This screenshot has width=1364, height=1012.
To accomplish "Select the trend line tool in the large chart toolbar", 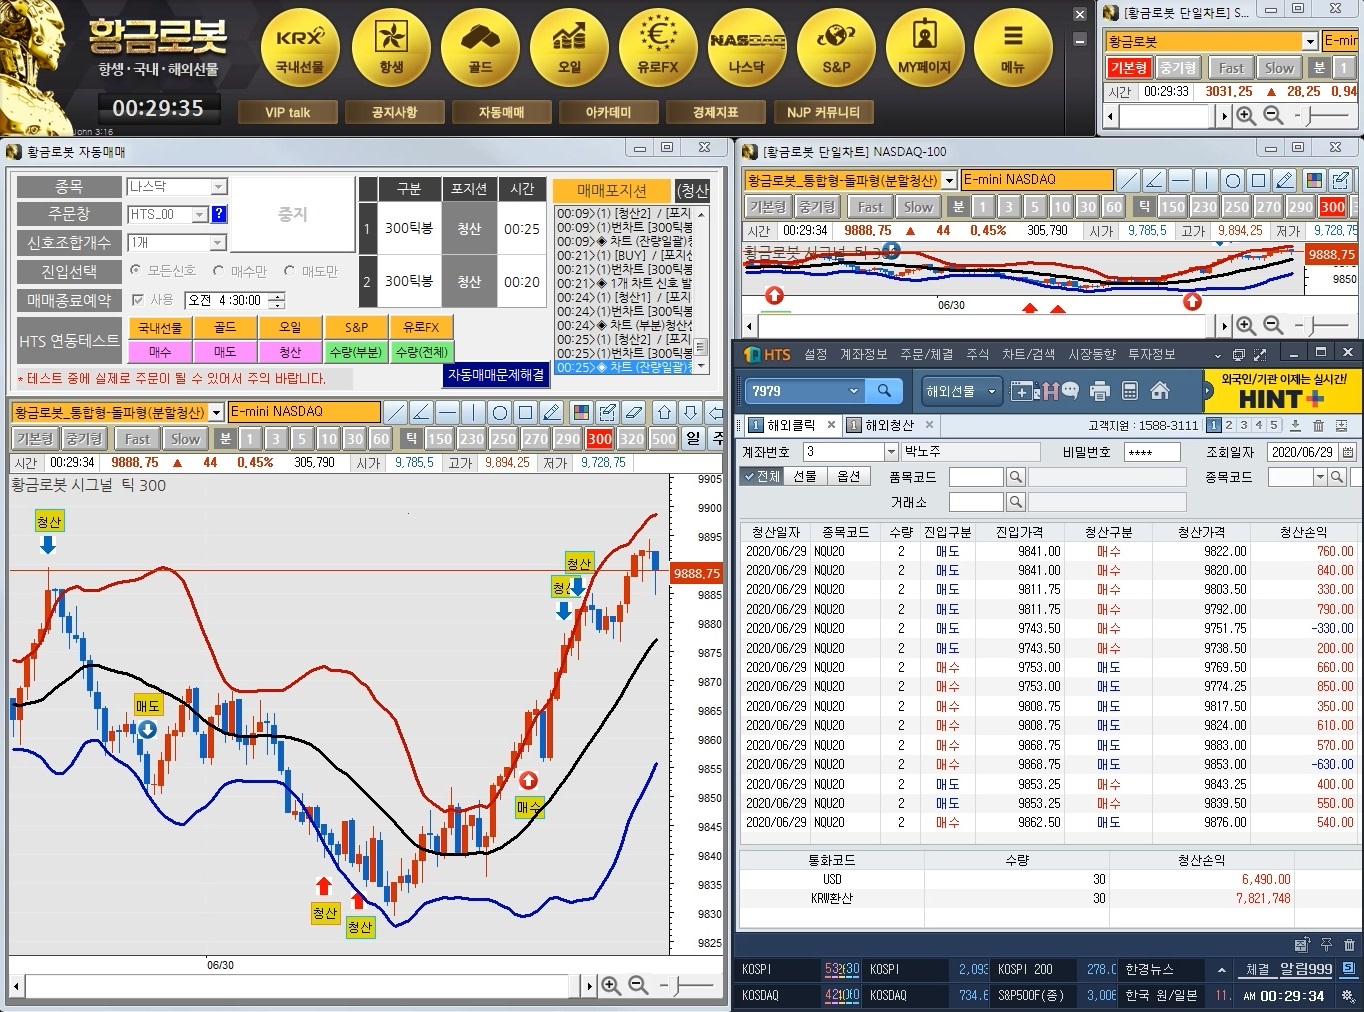I will coord(395,412).
